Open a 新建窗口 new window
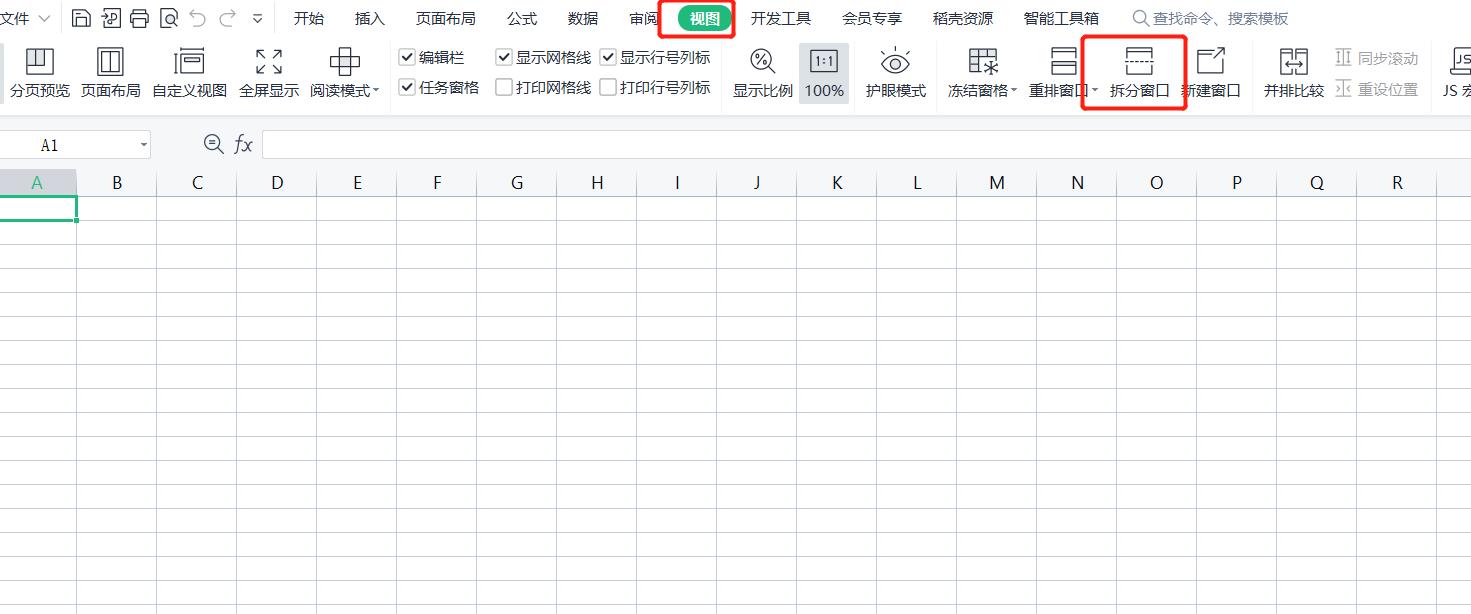Screen dimensions: 1471x614 [1213, 72]
